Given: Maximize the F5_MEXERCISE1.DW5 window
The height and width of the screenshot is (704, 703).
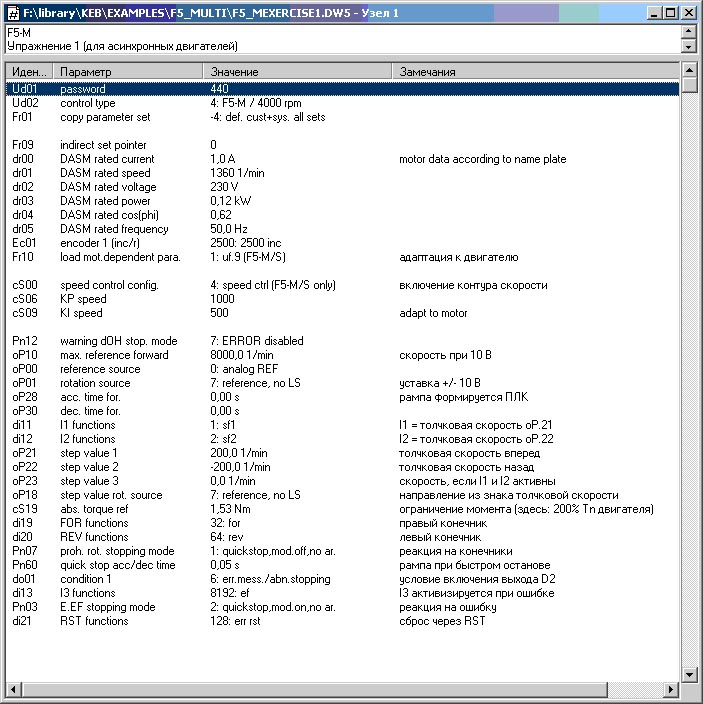Looking at the screenshot, I should [x=670, y=12].
